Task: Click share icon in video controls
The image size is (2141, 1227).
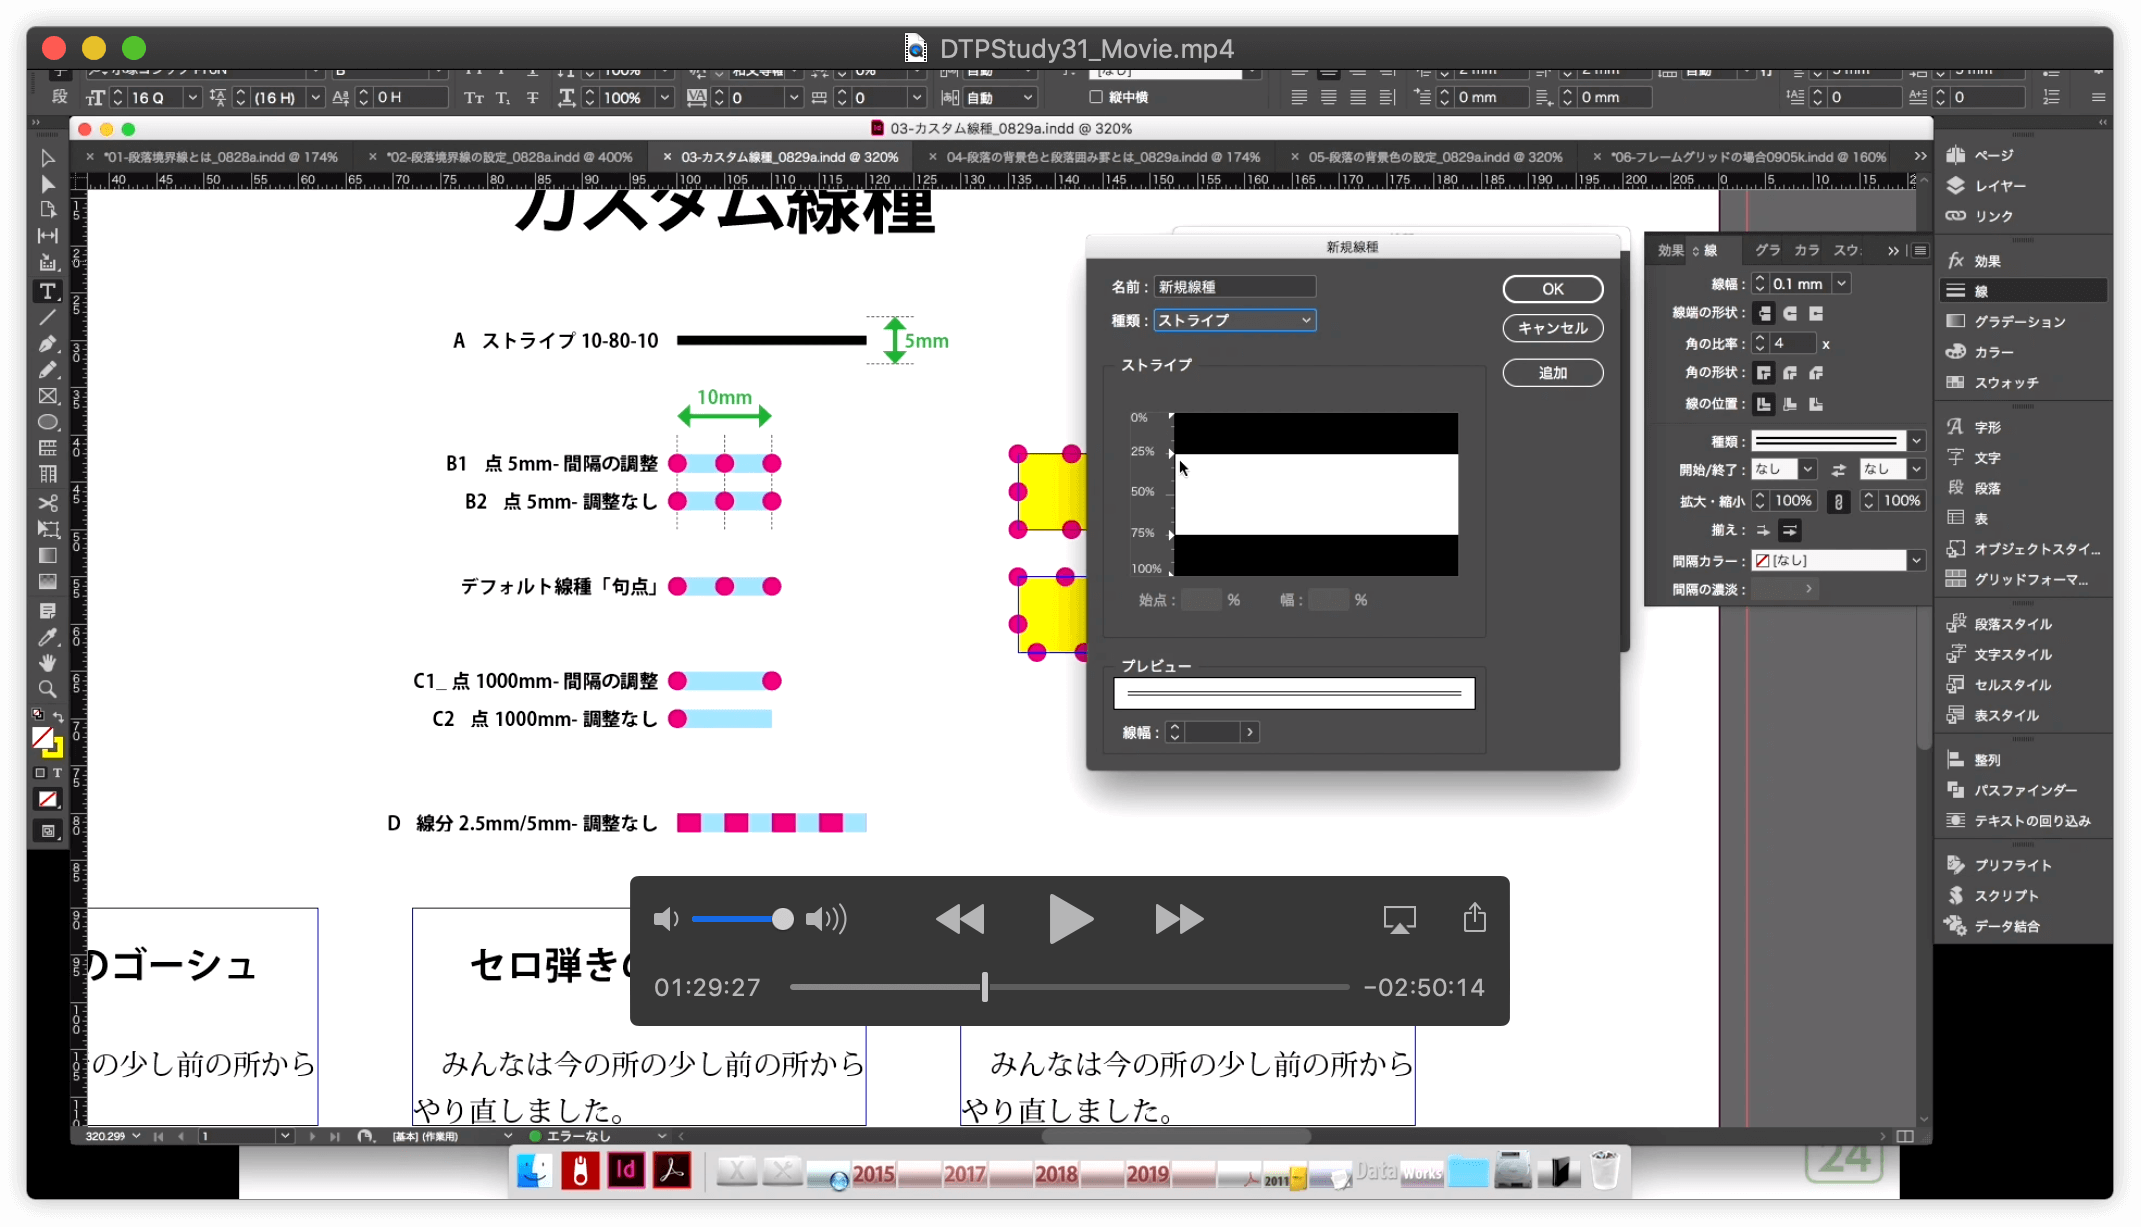Action: click(x=1474, y=917)
